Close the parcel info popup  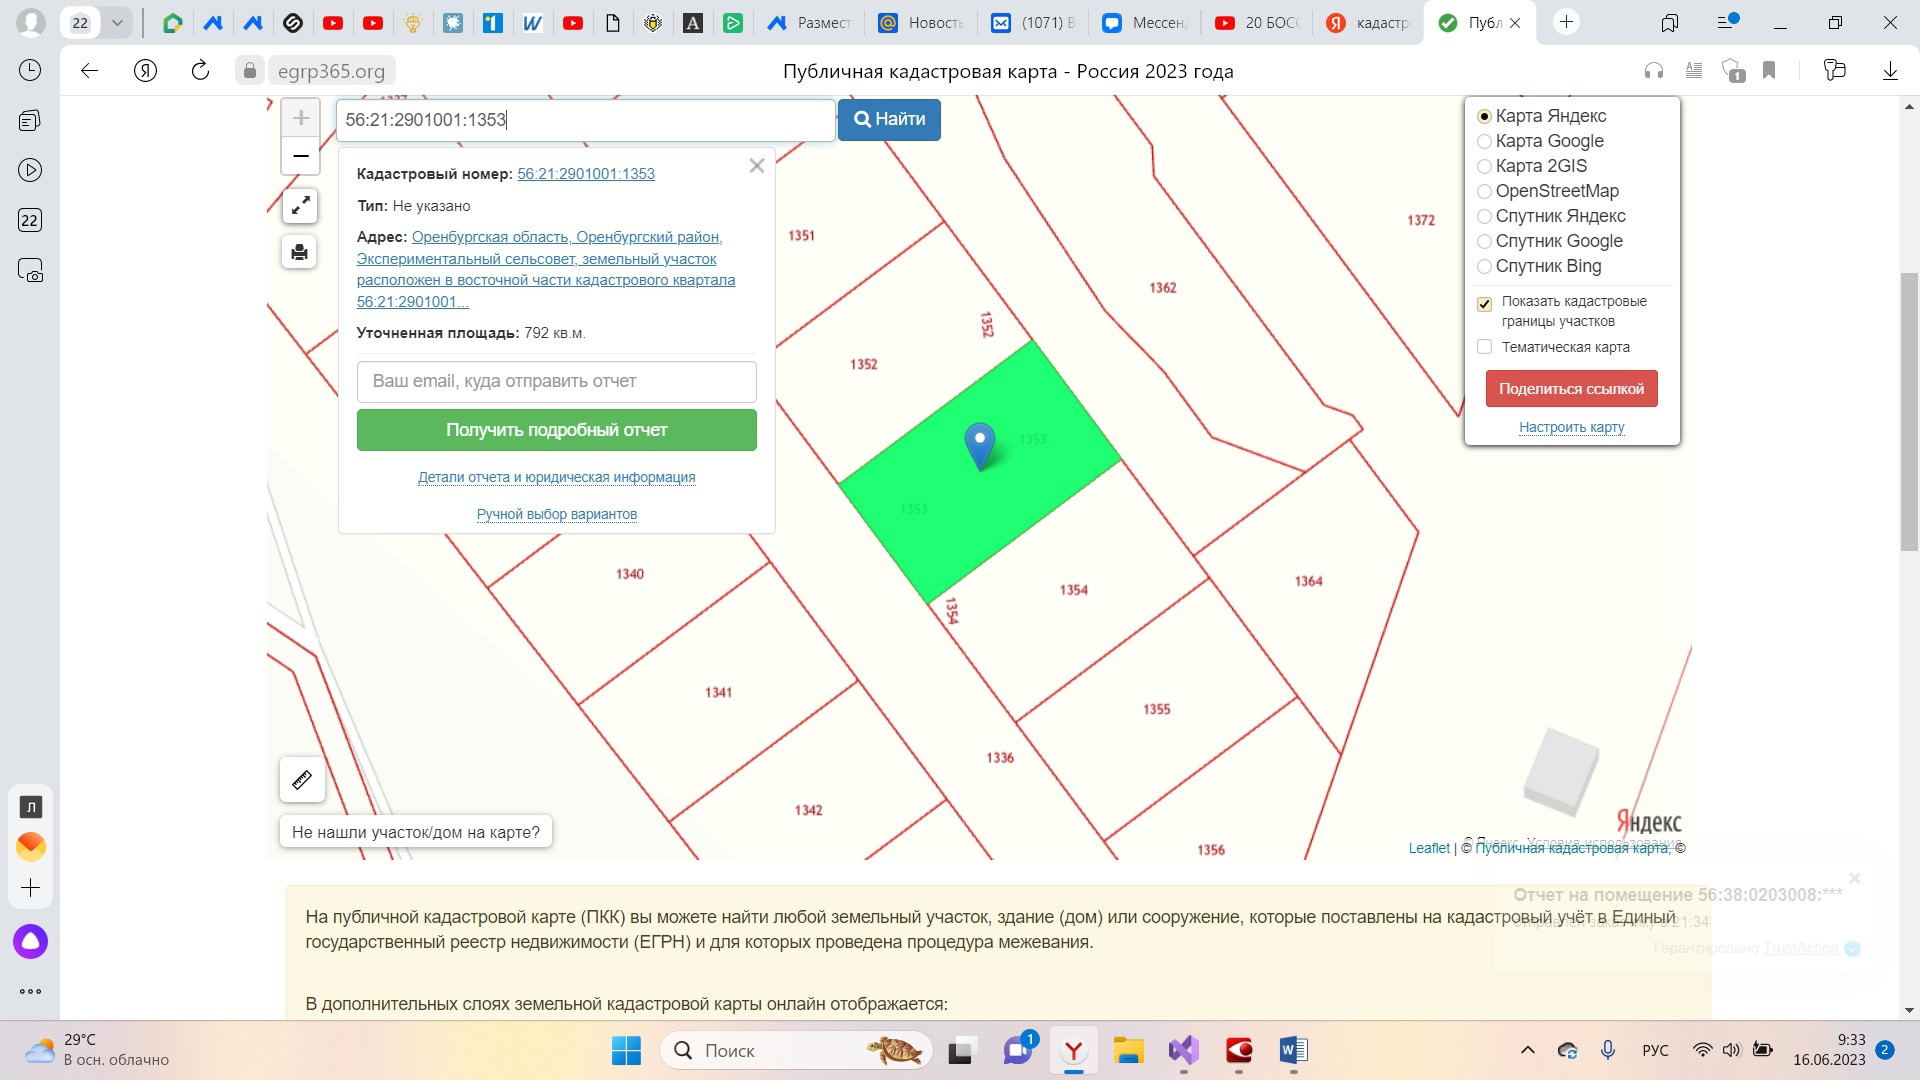coord(757,166)
